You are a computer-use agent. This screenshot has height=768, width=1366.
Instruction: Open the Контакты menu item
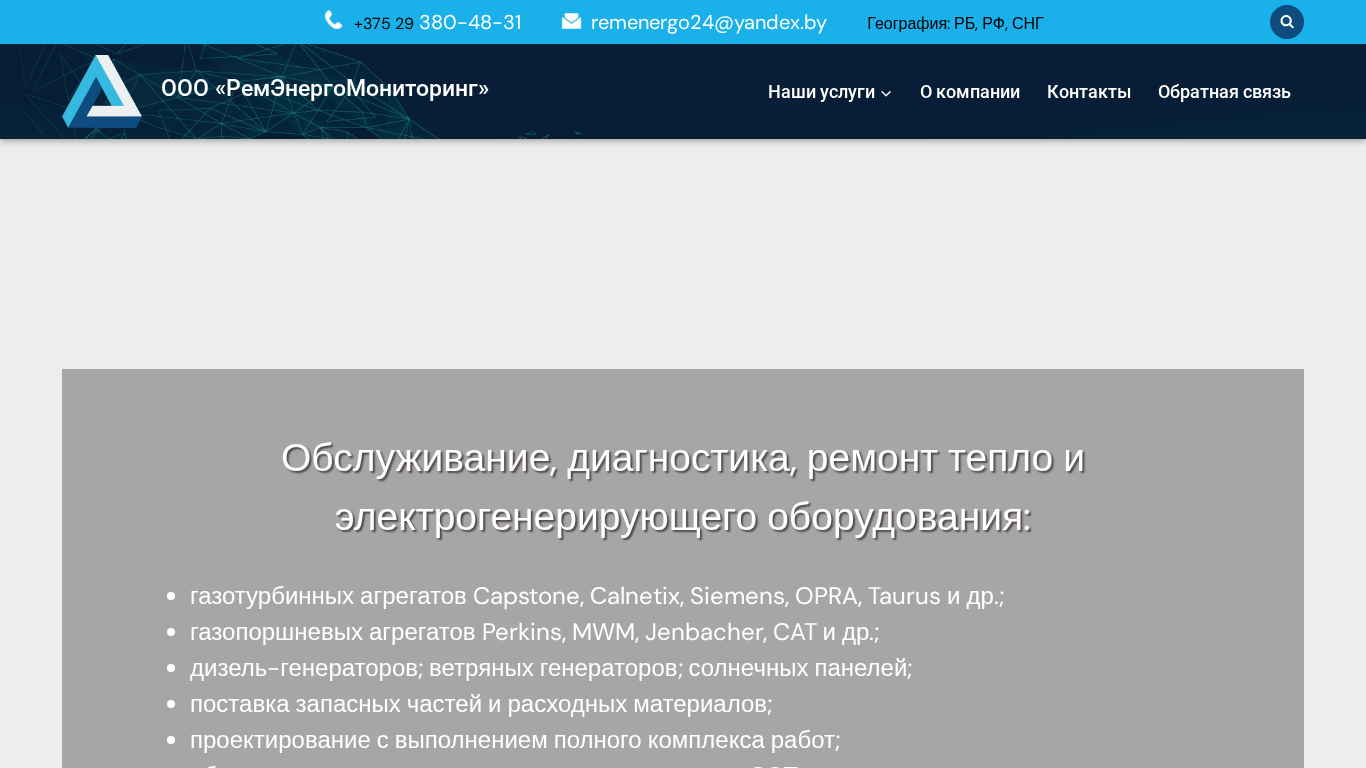click(x=1089, y=92)
